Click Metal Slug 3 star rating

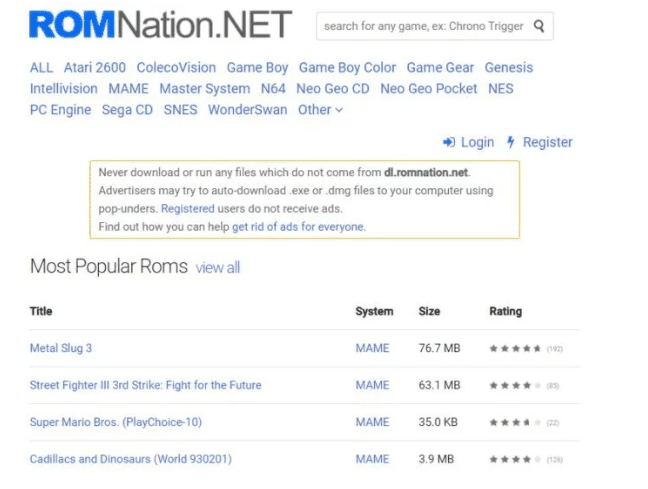(x=515, y=349)
